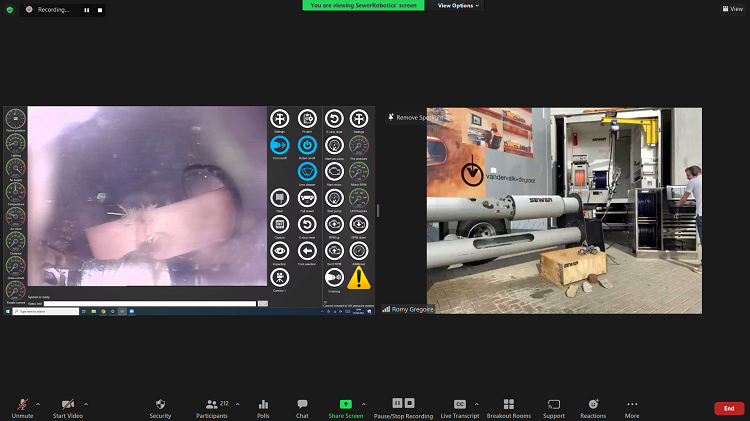Viewport: 750px width, 421px height.
Task: Click the Rotate current gauge
Action: tap(15, 290)
